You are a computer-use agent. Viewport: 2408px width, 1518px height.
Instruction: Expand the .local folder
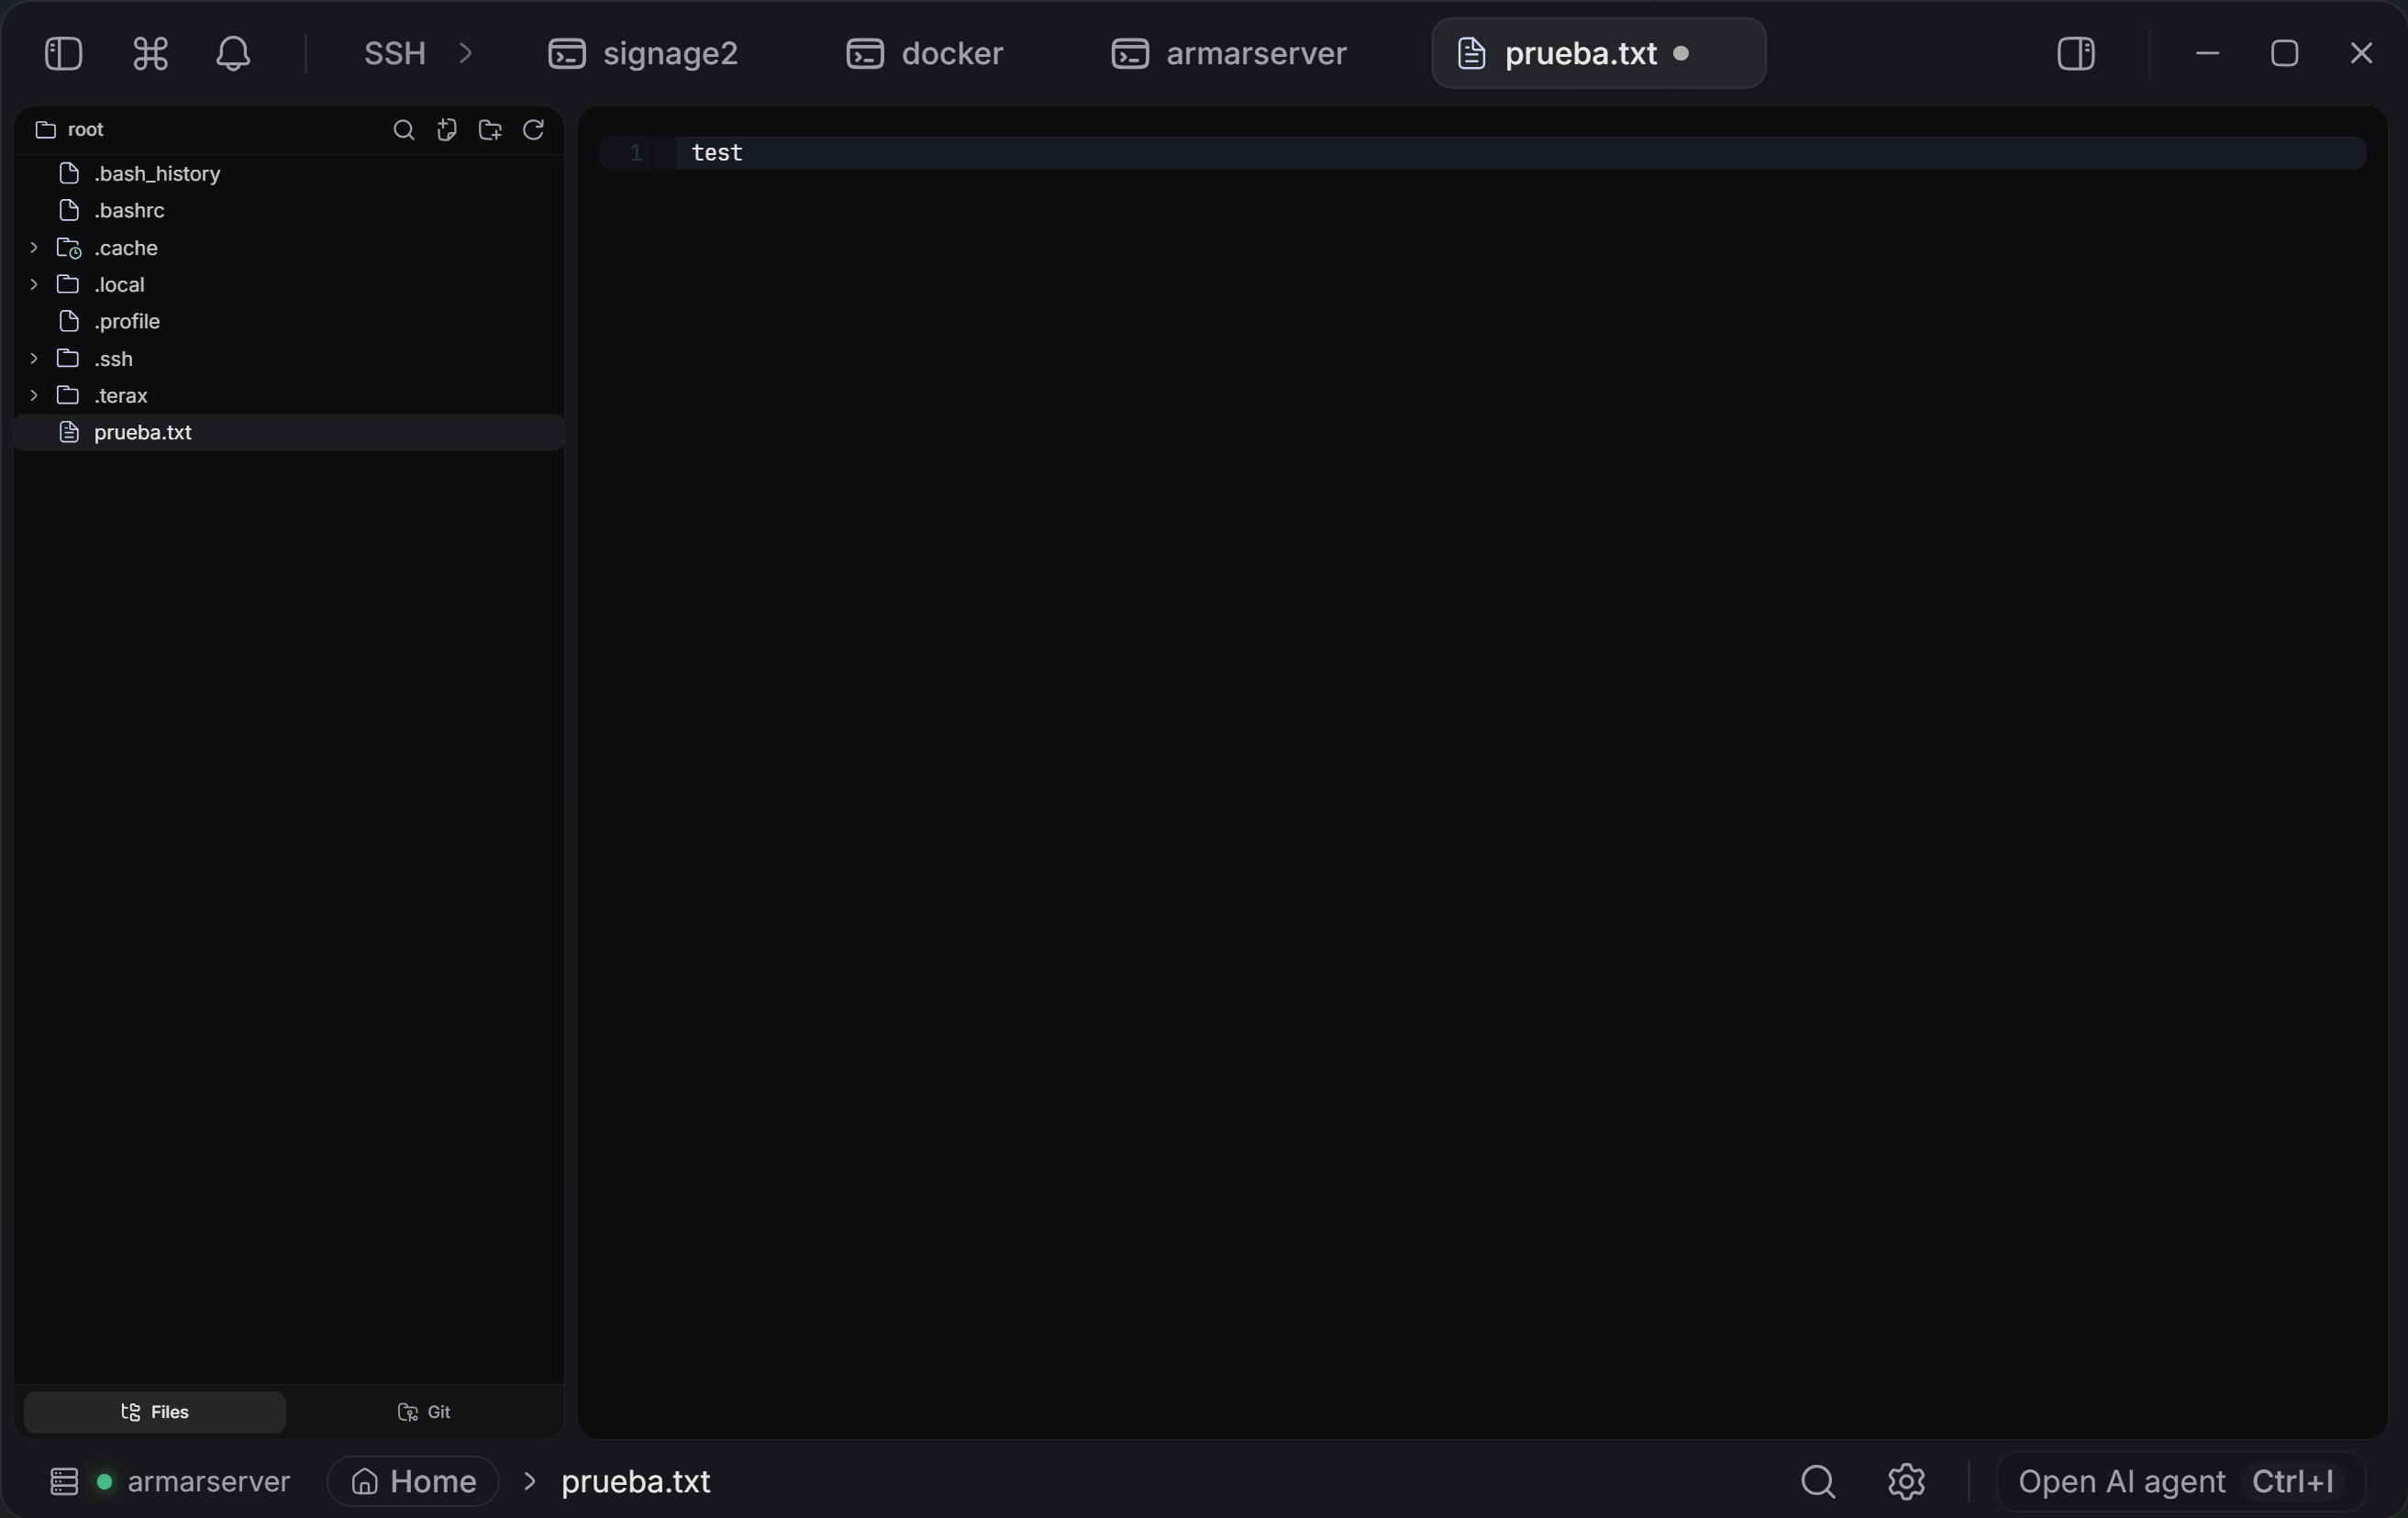(34, 285)
